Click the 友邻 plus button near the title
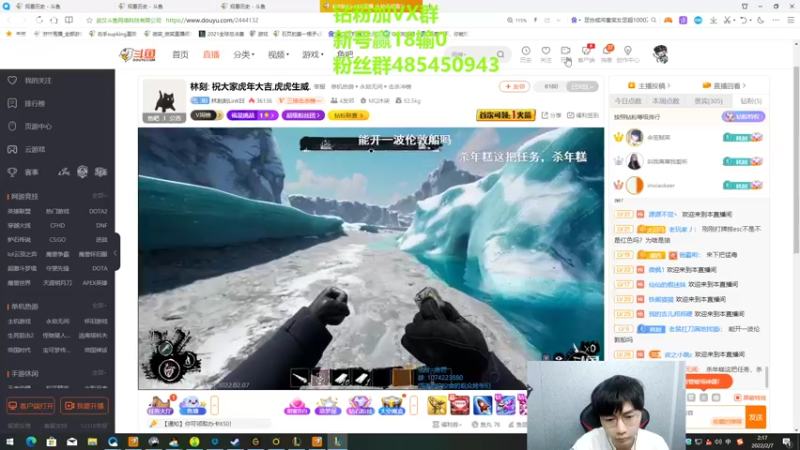Viewport: 800px width, 450px height. (514, 87)
